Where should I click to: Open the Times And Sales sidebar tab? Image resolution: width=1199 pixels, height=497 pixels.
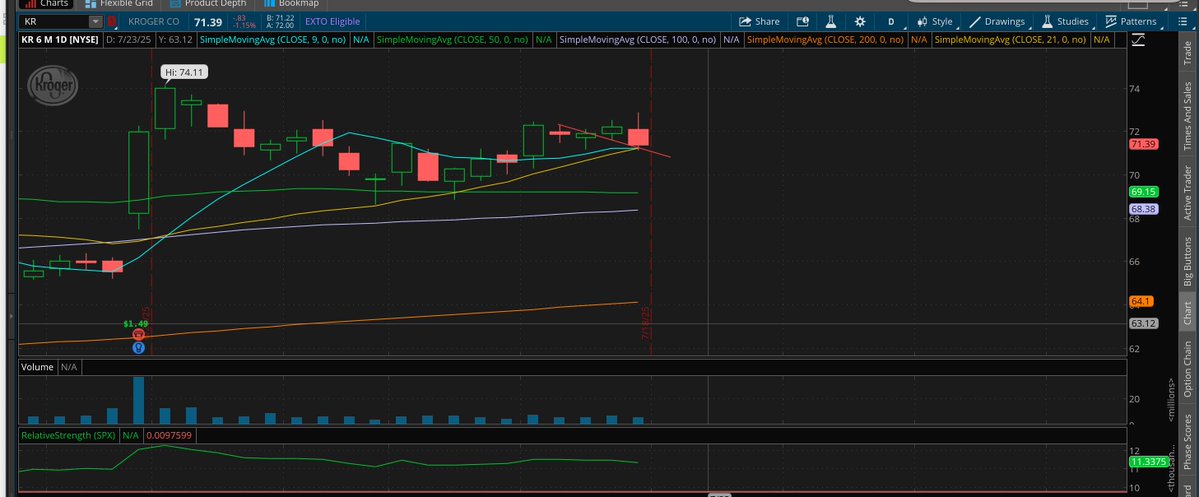[1188, 117]
